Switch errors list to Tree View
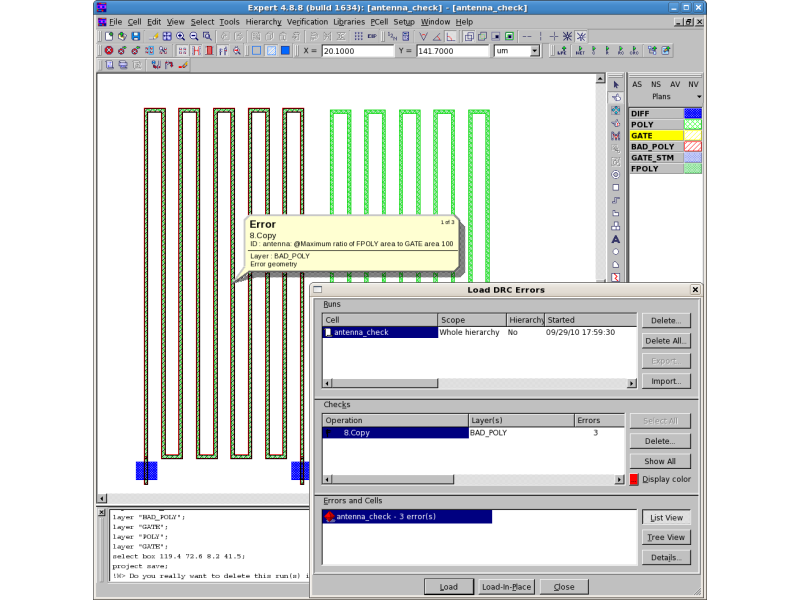 click(x=665, y=537)
